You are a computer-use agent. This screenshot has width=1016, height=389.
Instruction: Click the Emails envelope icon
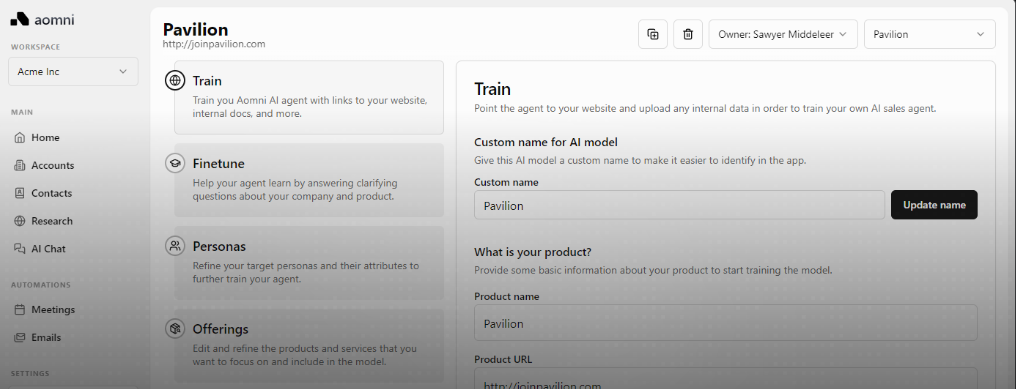point(19,338)
